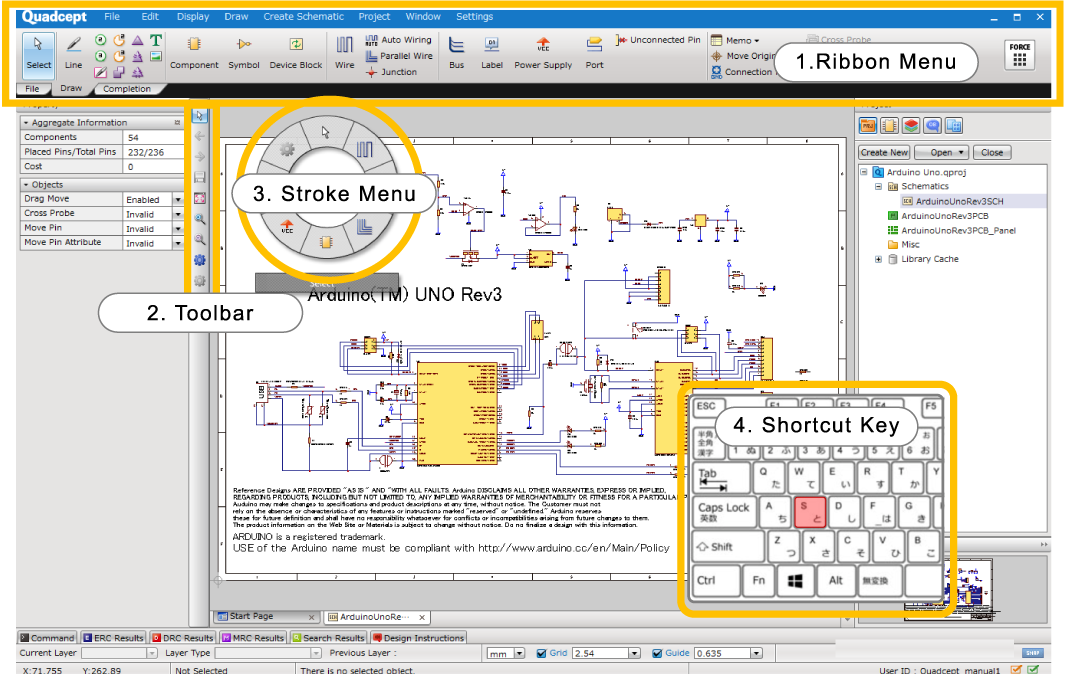Select the Bus tool
This screenshot has height=679, width=1065.
[x=456, y=52]
